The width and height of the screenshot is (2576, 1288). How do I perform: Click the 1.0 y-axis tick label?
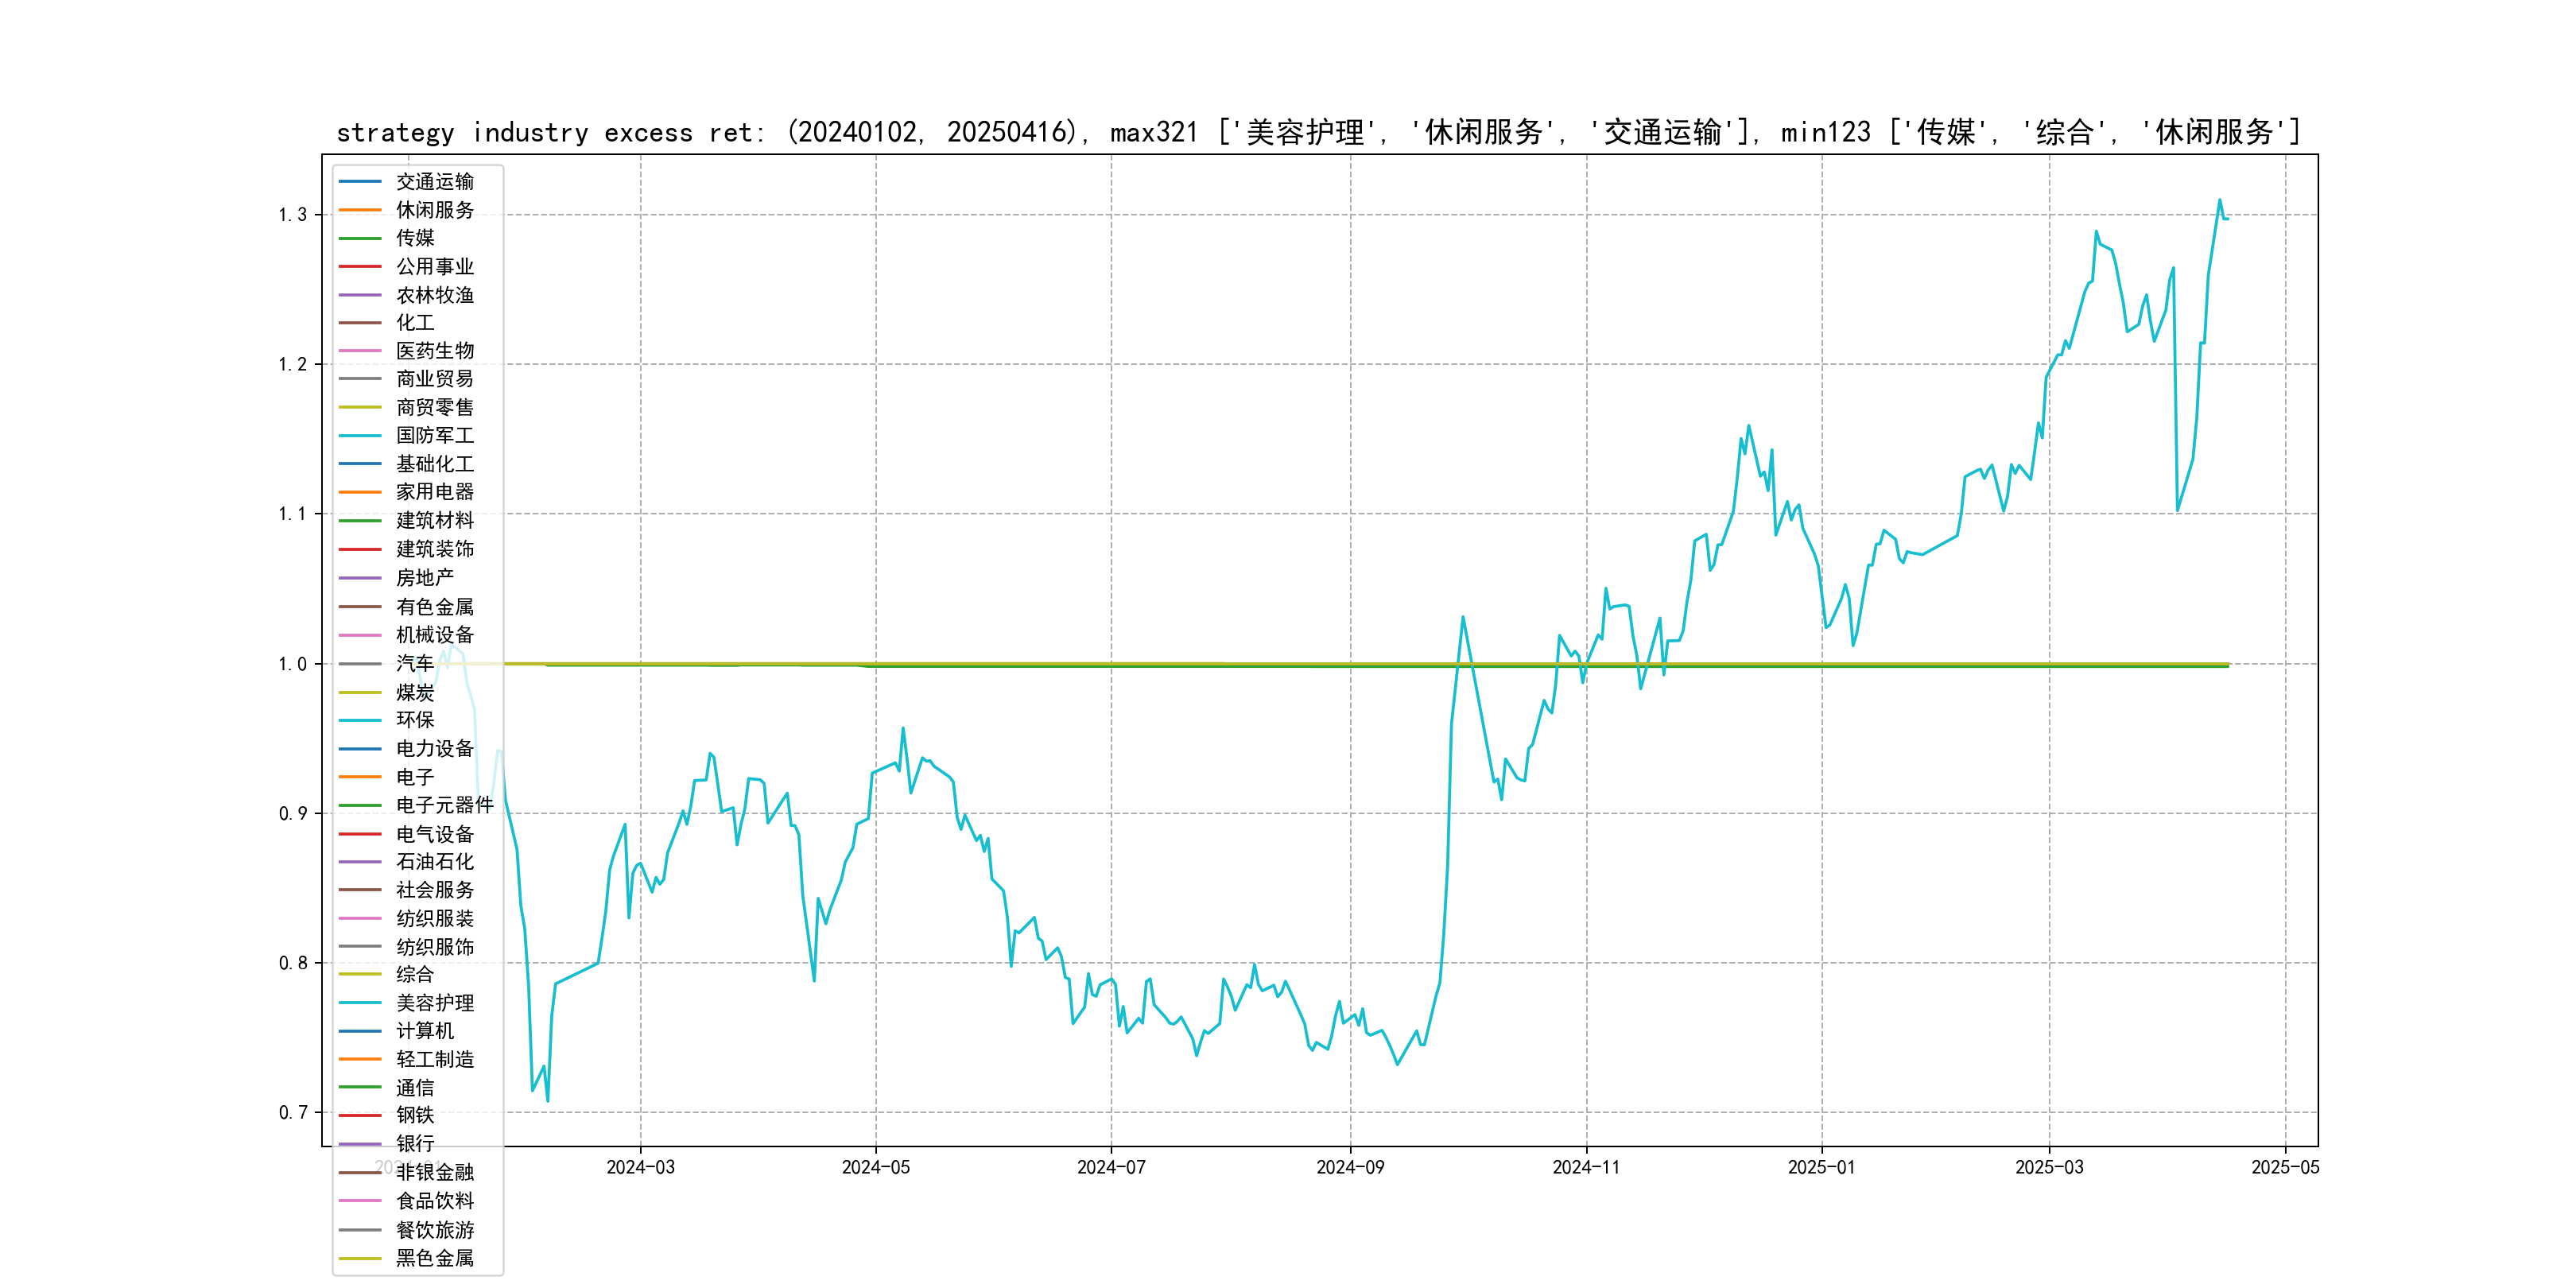click(x=292, y=664)
